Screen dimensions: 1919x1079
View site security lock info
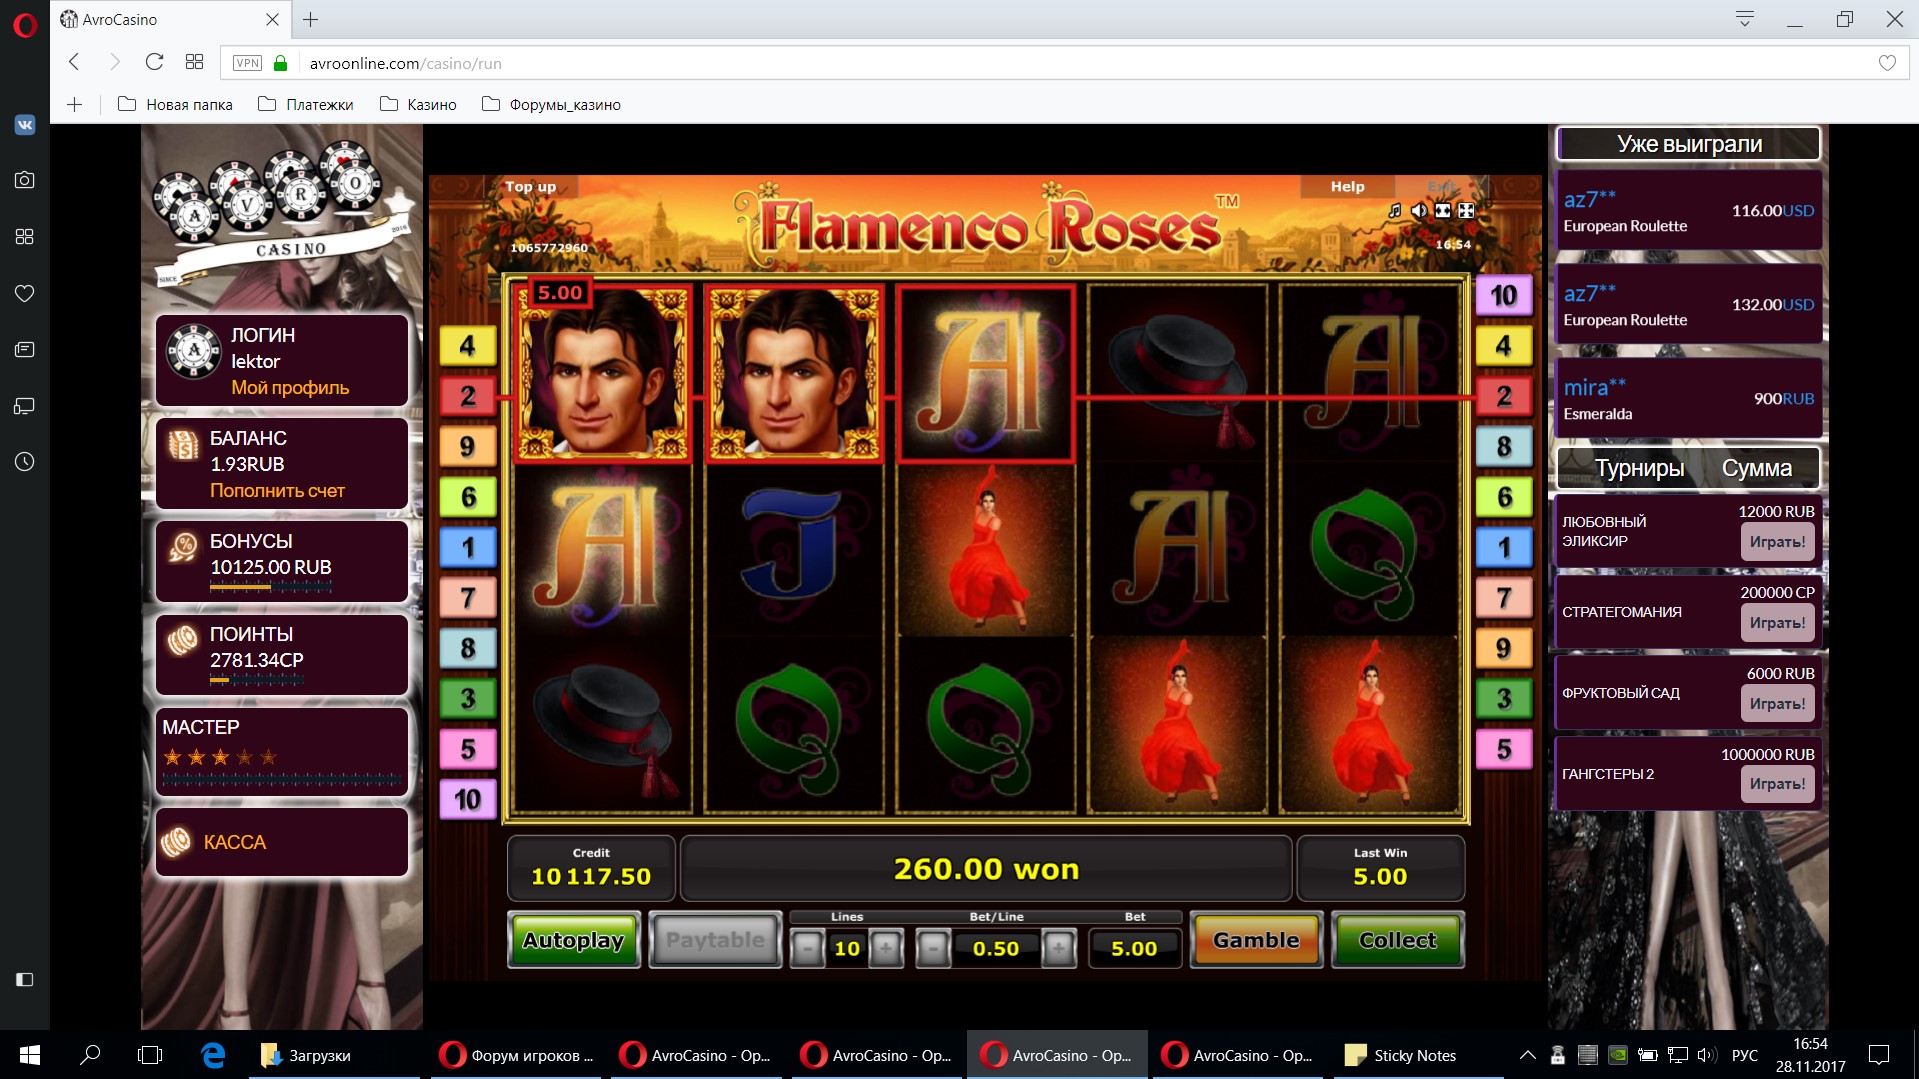(x=280, y=63)
